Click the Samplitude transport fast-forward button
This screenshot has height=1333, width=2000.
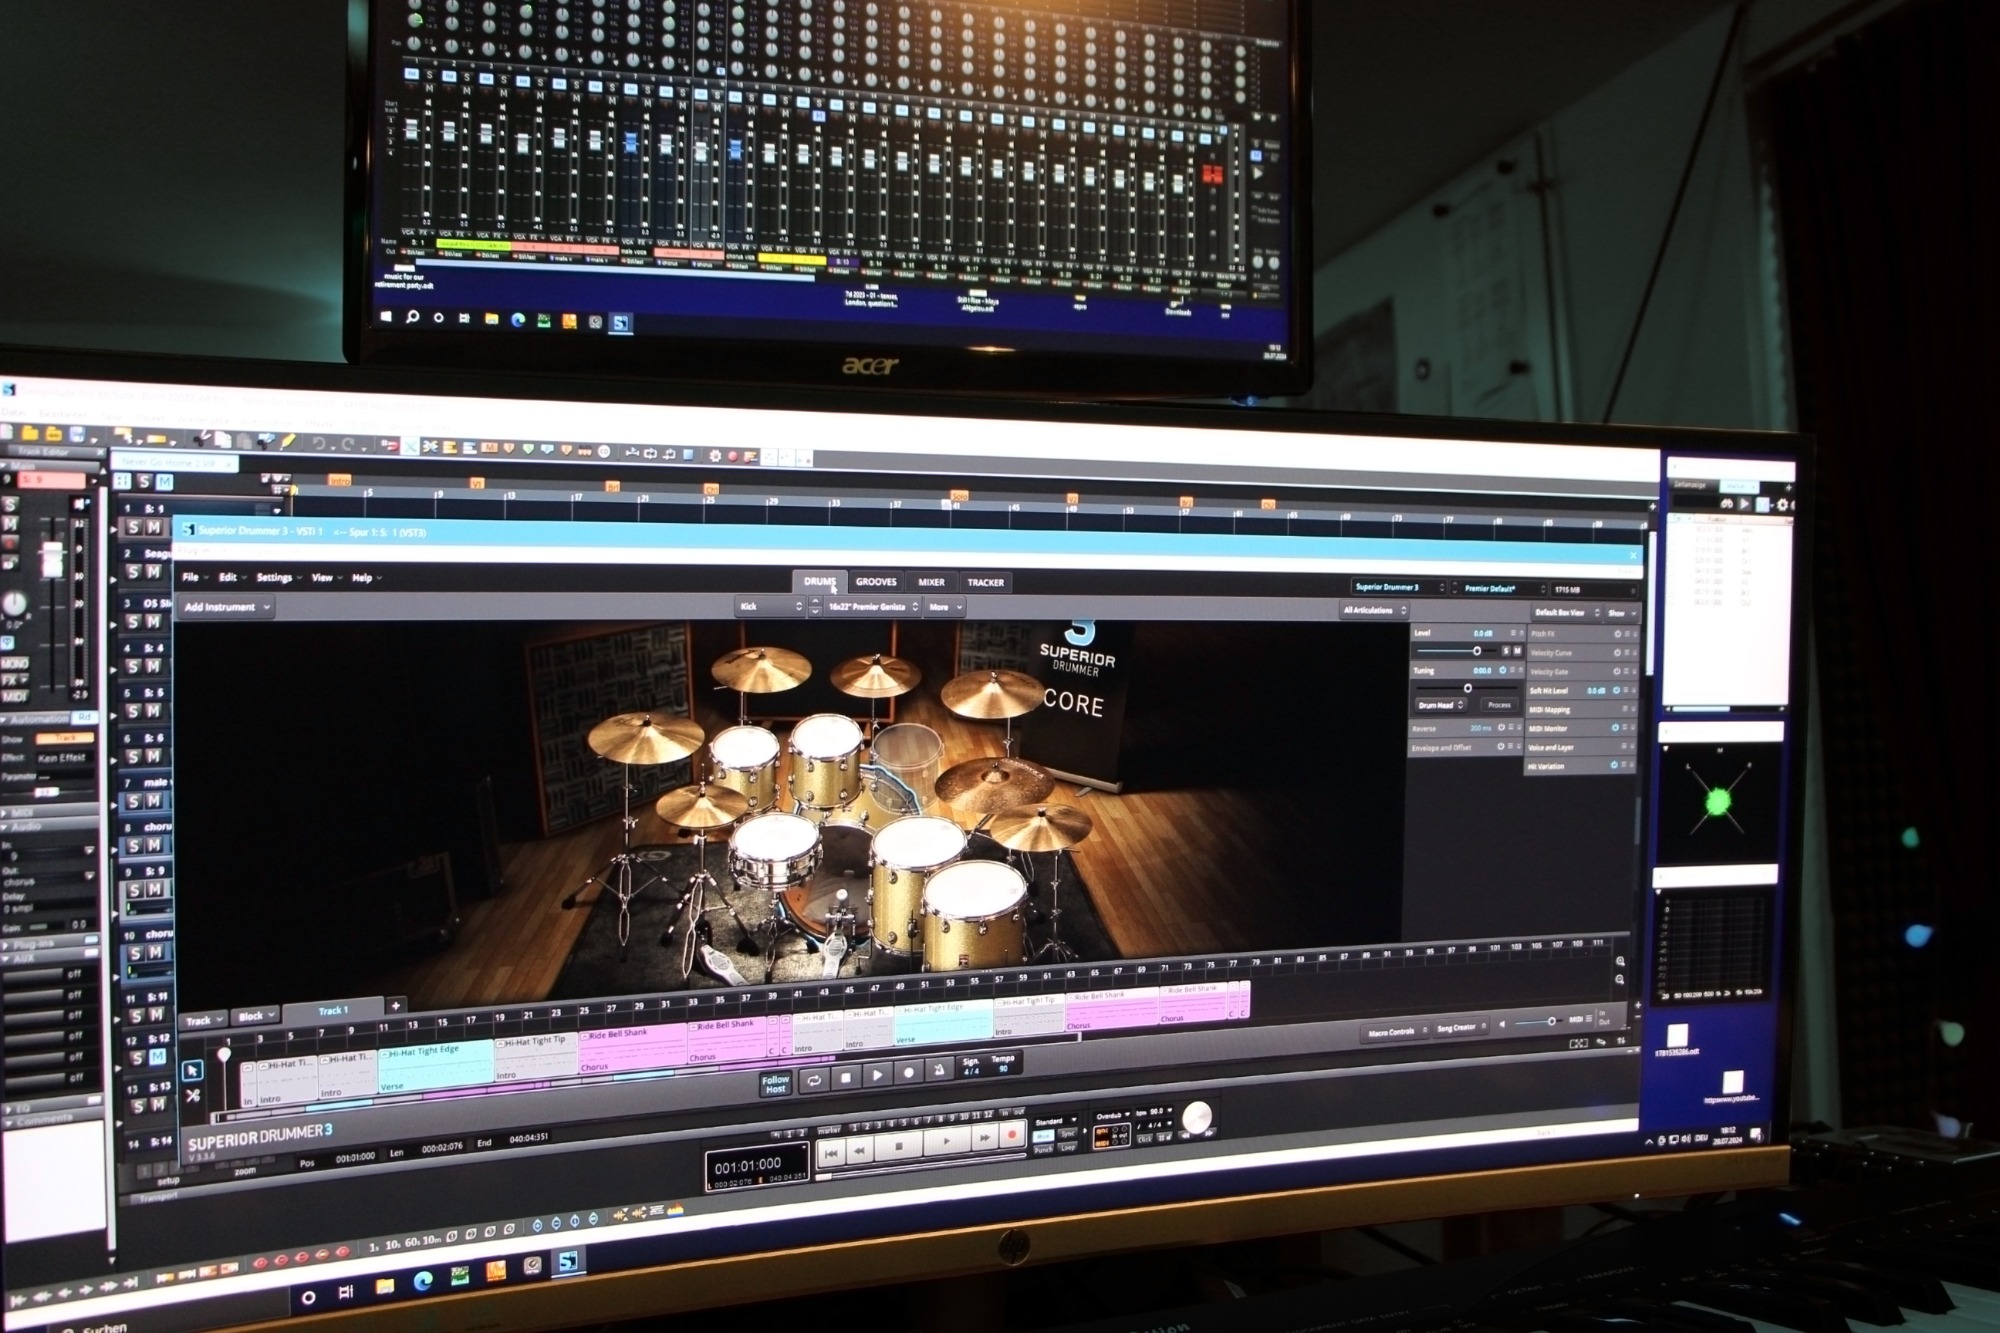point(985,1138)
